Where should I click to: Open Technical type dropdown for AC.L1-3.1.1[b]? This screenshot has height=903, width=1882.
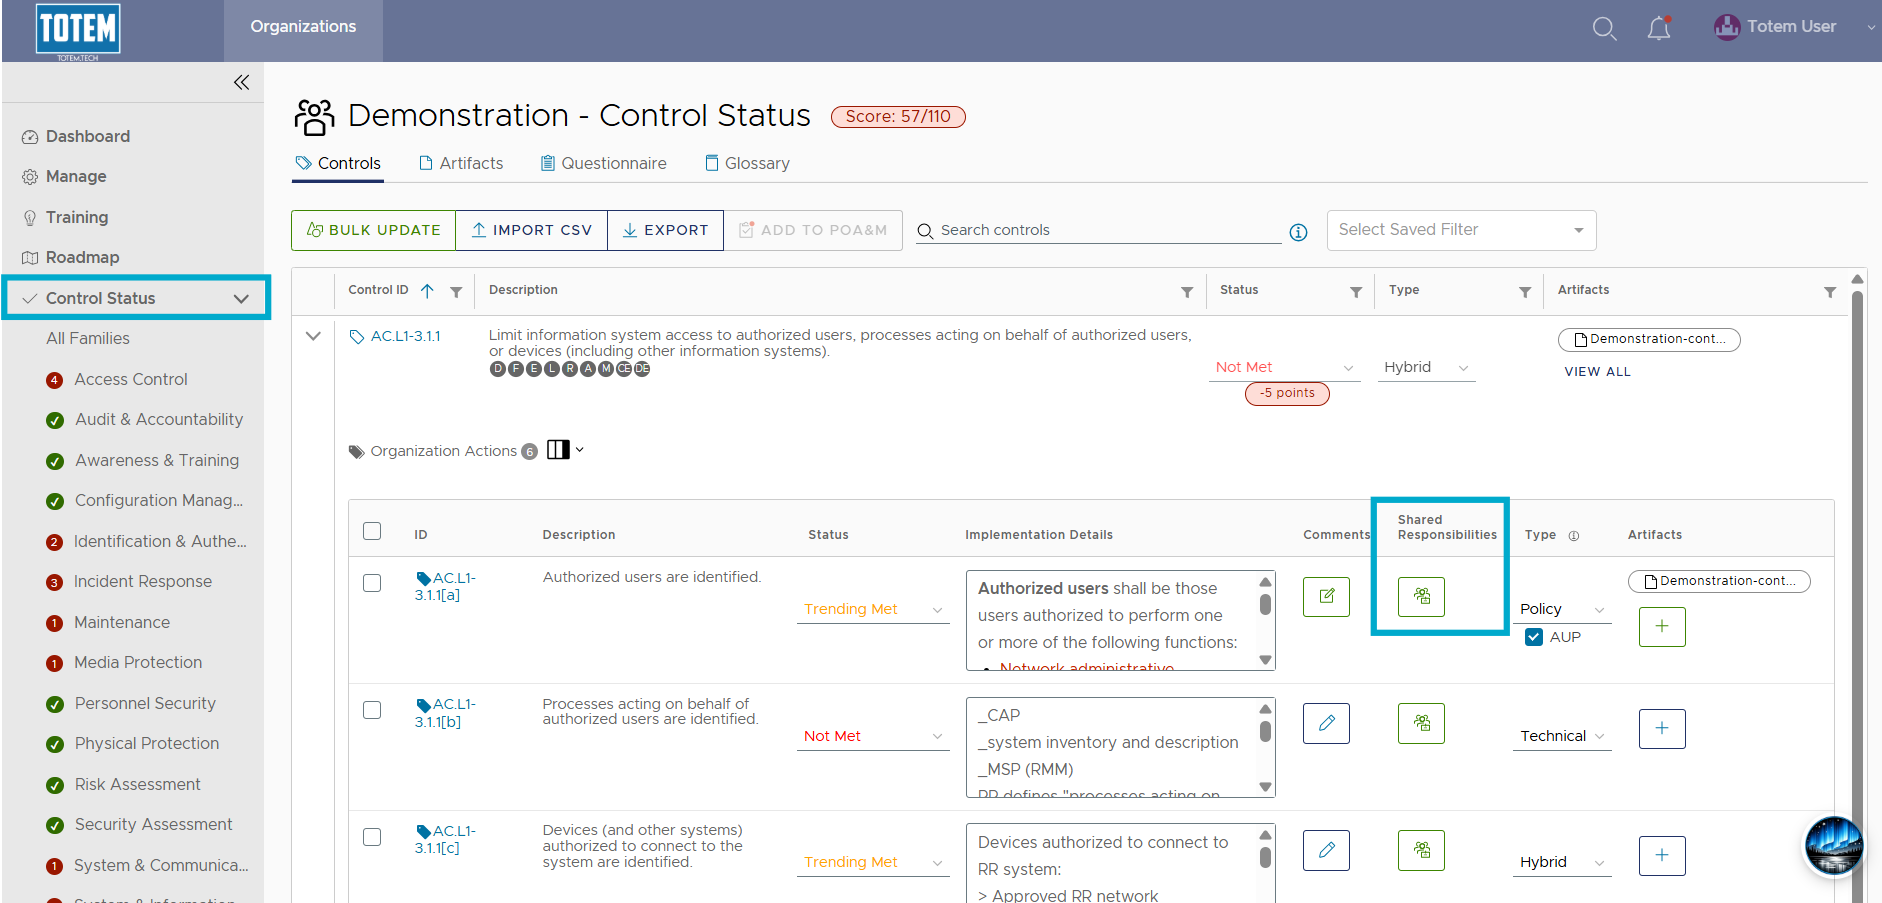1562,737
